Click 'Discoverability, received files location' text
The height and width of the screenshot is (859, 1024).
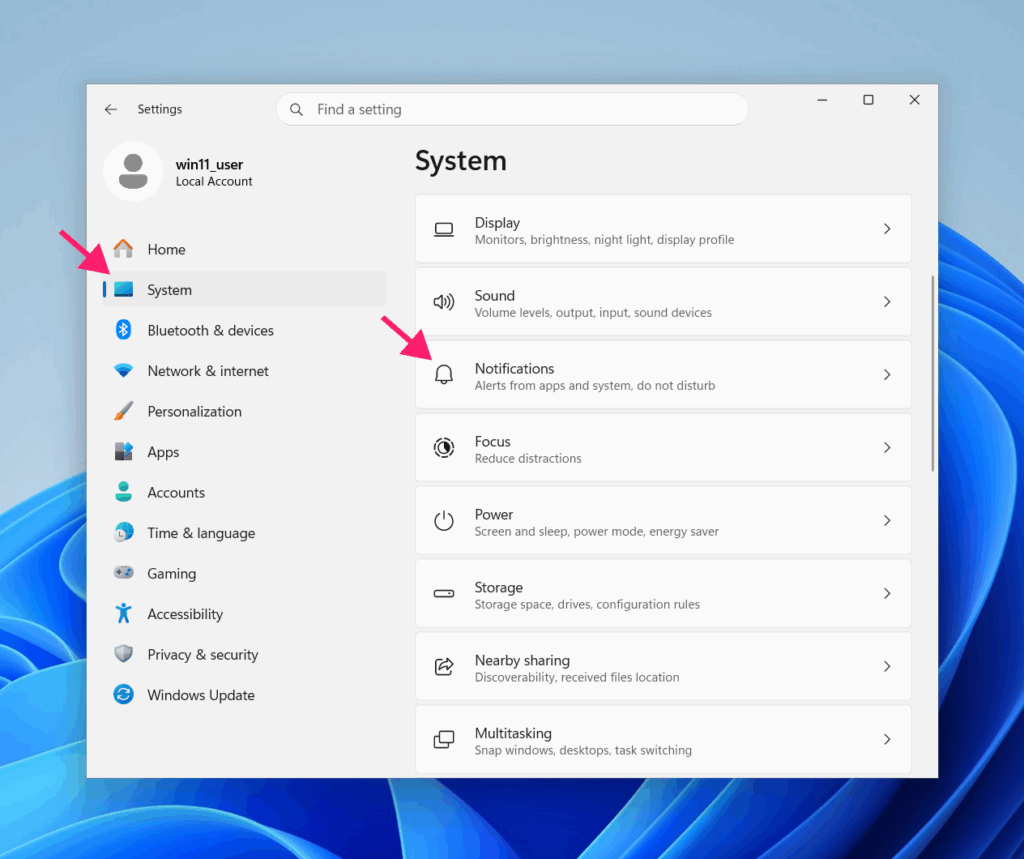(577, 677)
